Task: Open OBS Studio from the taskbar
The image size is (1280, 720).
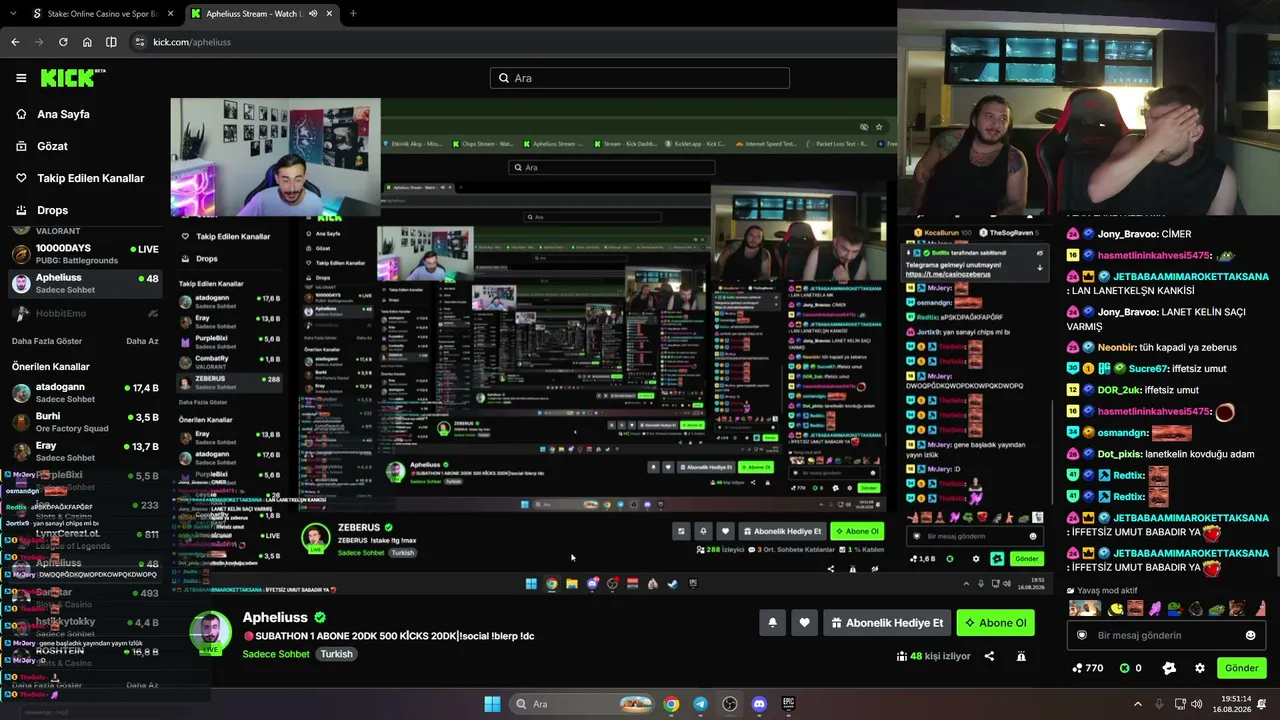Action: pos(730,704)
